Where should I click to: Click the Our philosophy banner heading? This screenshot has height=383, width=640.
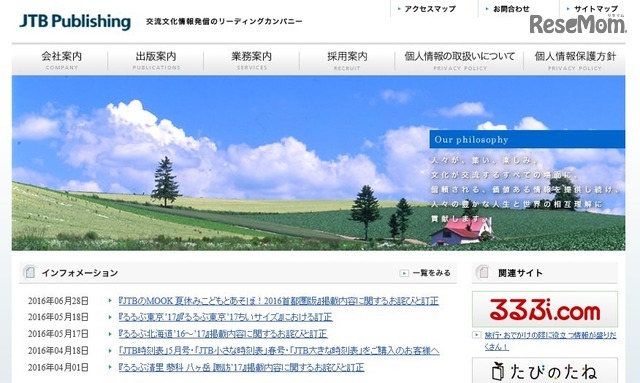click(527, 139)
